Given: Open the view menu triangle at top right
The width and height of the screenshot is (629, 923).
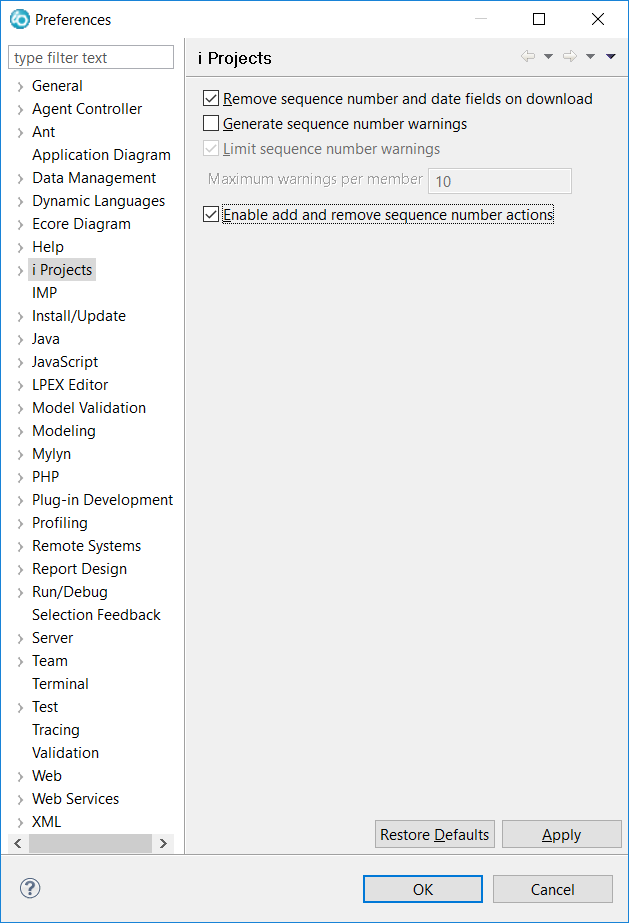Looking at the screenshot, I should click(x=610, y=56).
